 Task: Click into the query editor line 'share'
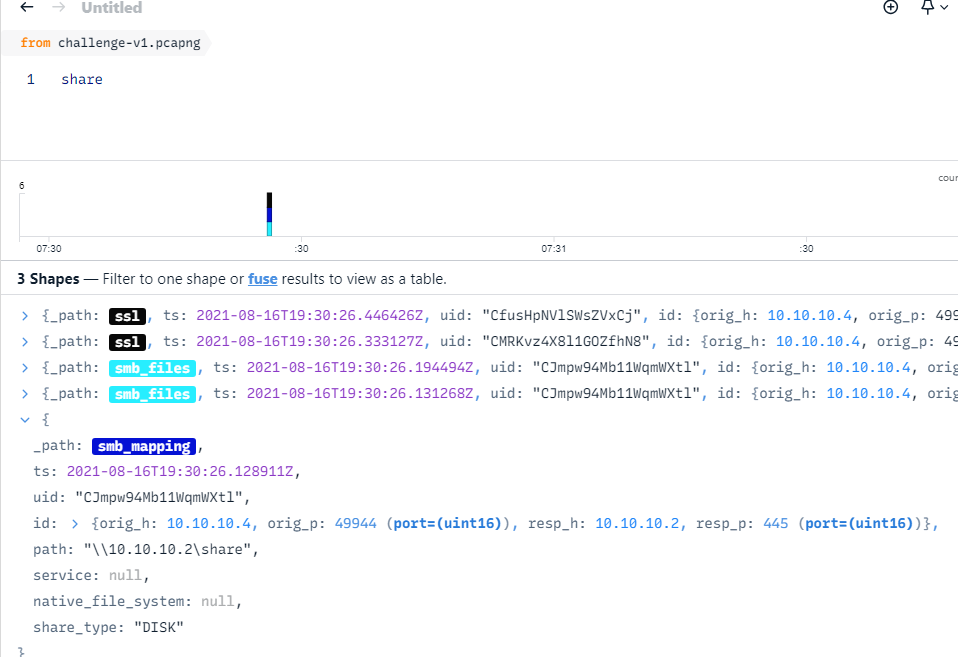click(82, 79)
